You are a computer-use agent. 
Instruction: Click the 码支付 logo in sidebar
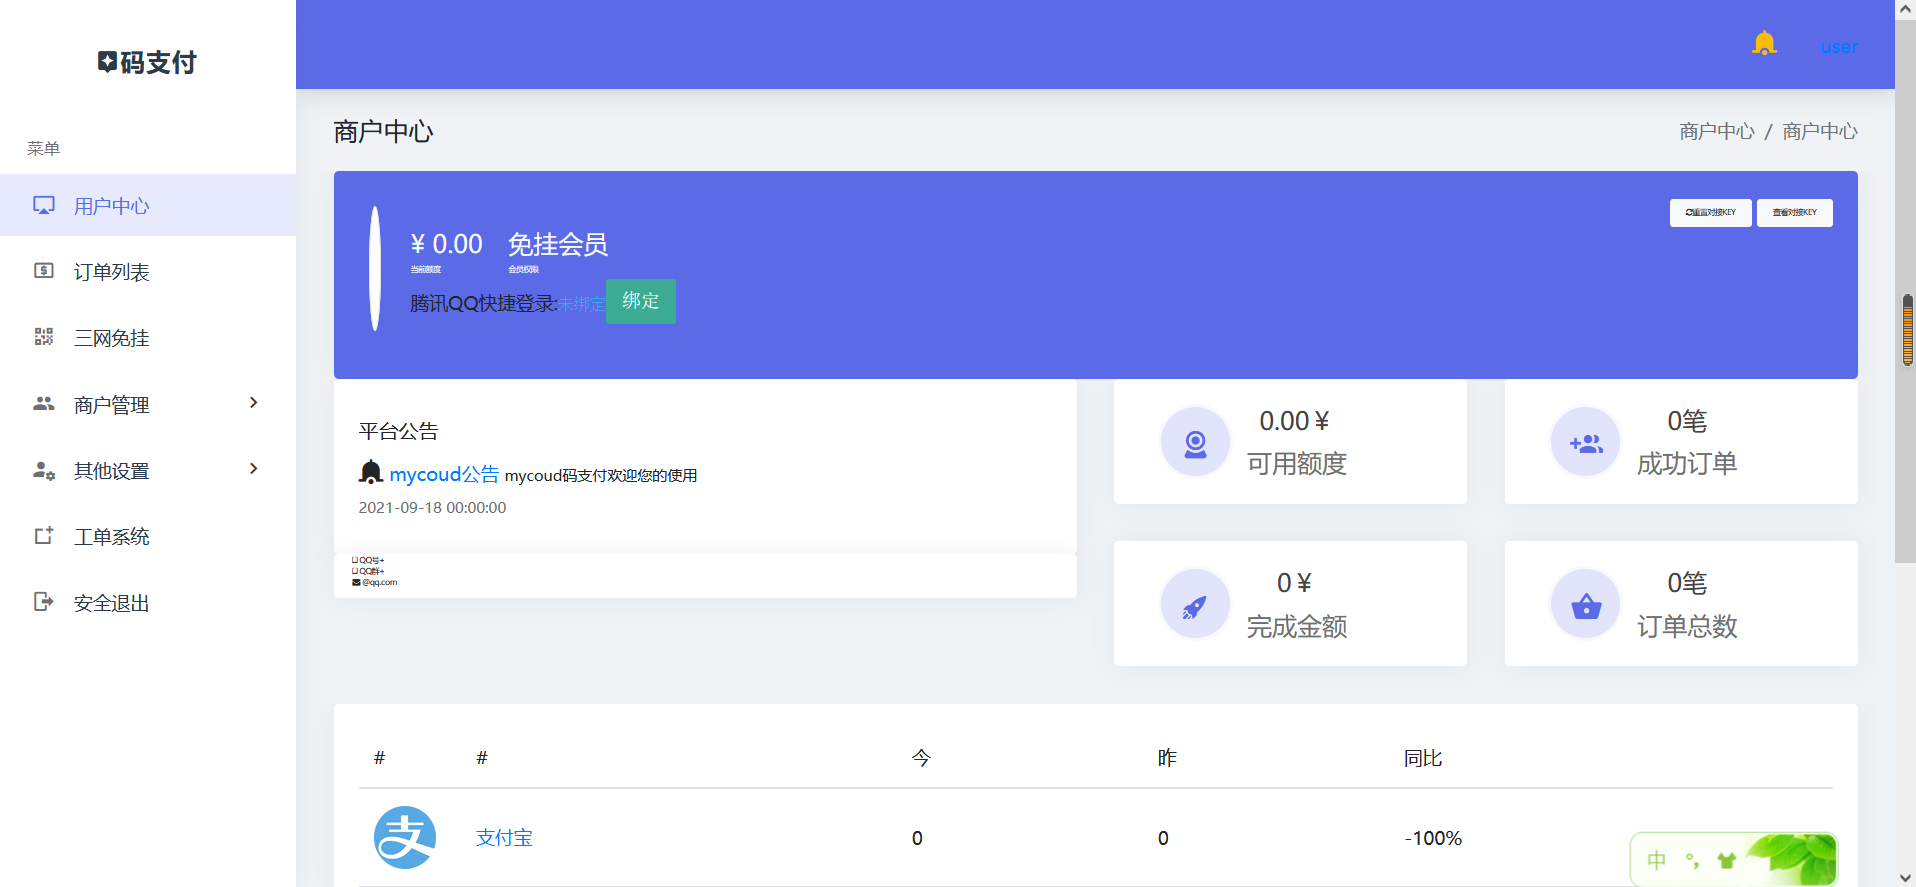pyautogui.click(x=148, y=62)
